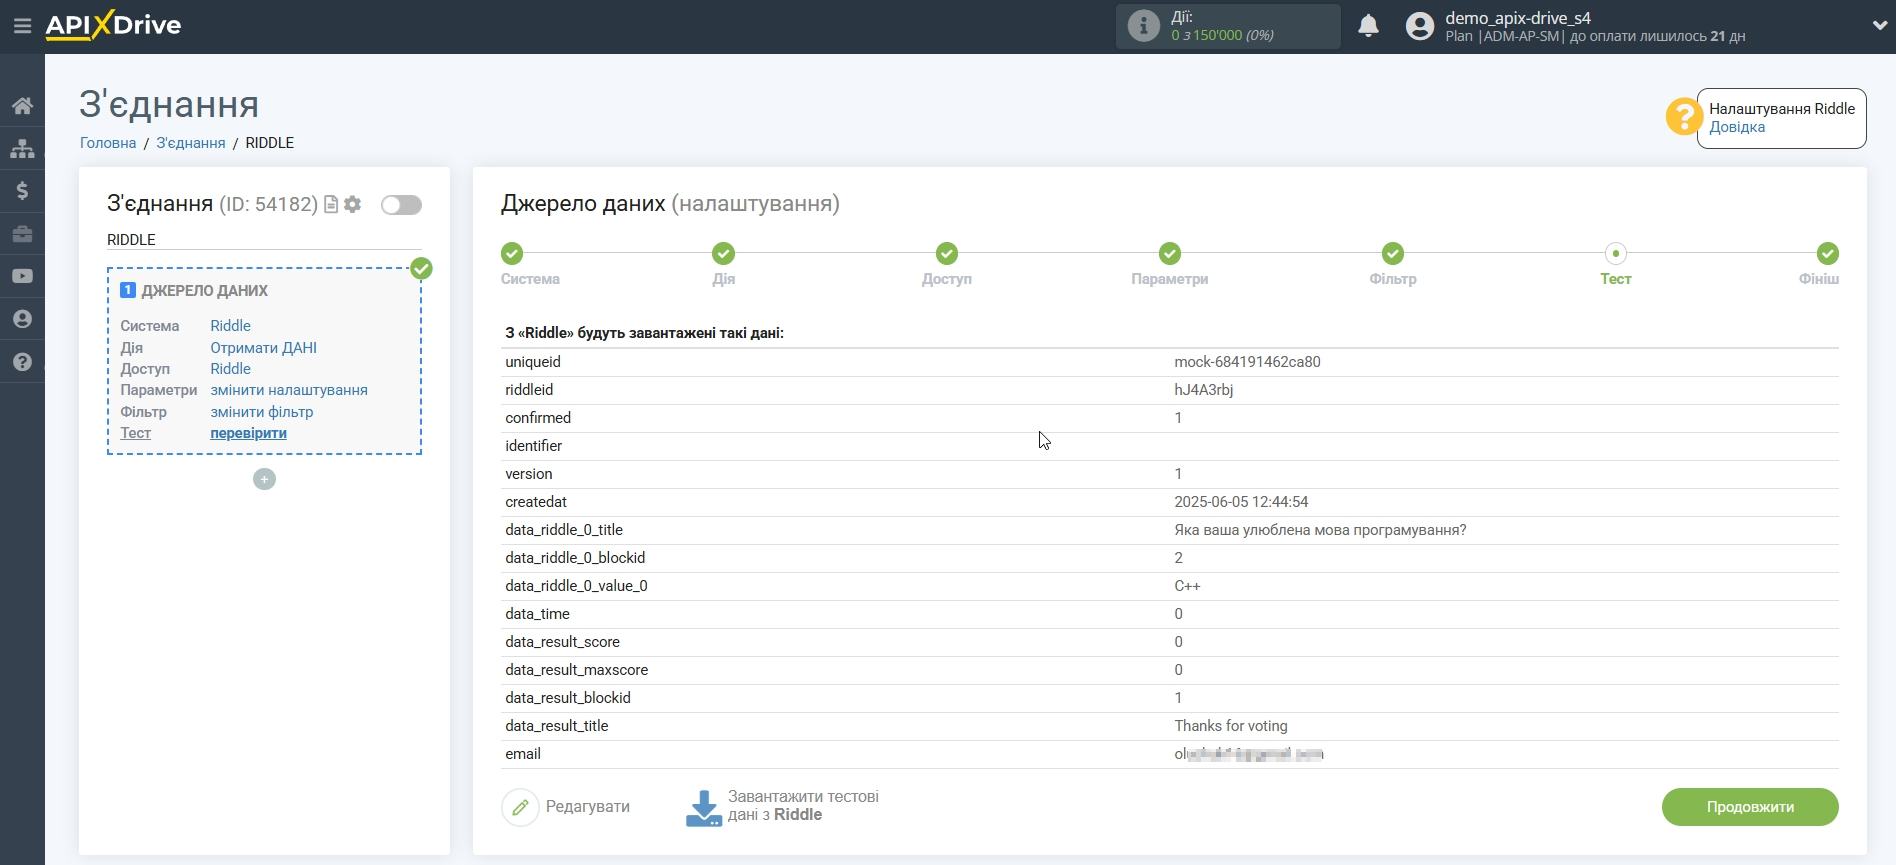Open the Довідка help link
This screenshot has height=865, width=1896.
click(x=1737, y=127)
